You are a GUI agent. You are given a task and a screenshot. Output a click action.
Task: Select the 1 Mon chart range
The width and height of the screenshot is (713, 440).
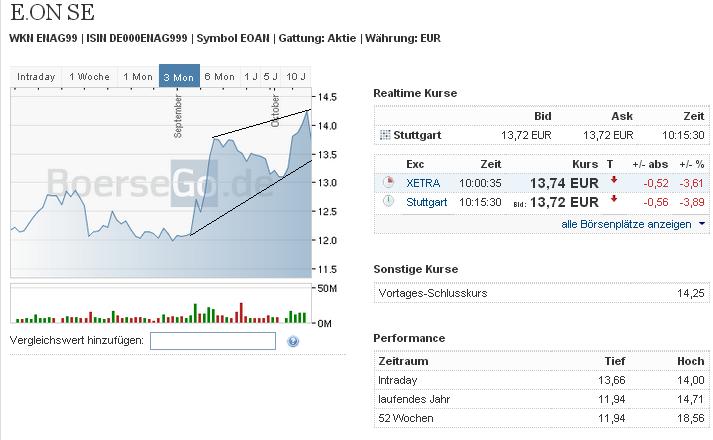click(x=137, y=77)
